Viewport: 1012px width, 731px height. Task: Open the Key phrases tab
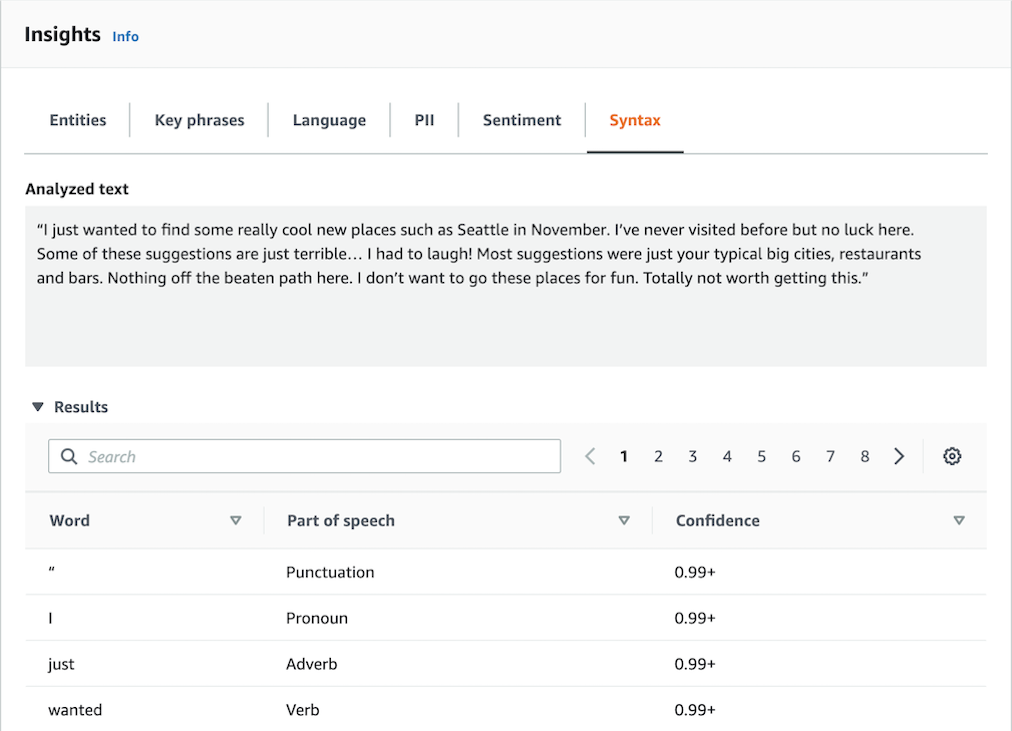[199, 120]
